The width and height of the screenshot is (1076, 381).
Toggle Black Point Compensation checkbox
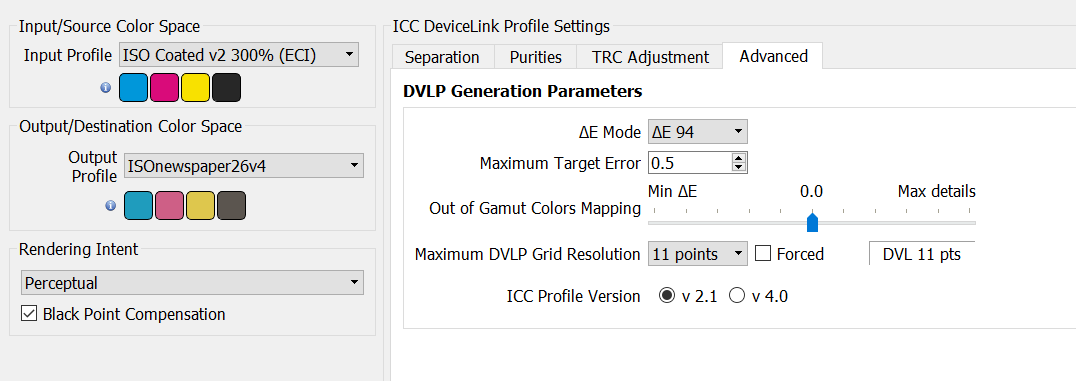pyautogui.click(x=29, y=314)
